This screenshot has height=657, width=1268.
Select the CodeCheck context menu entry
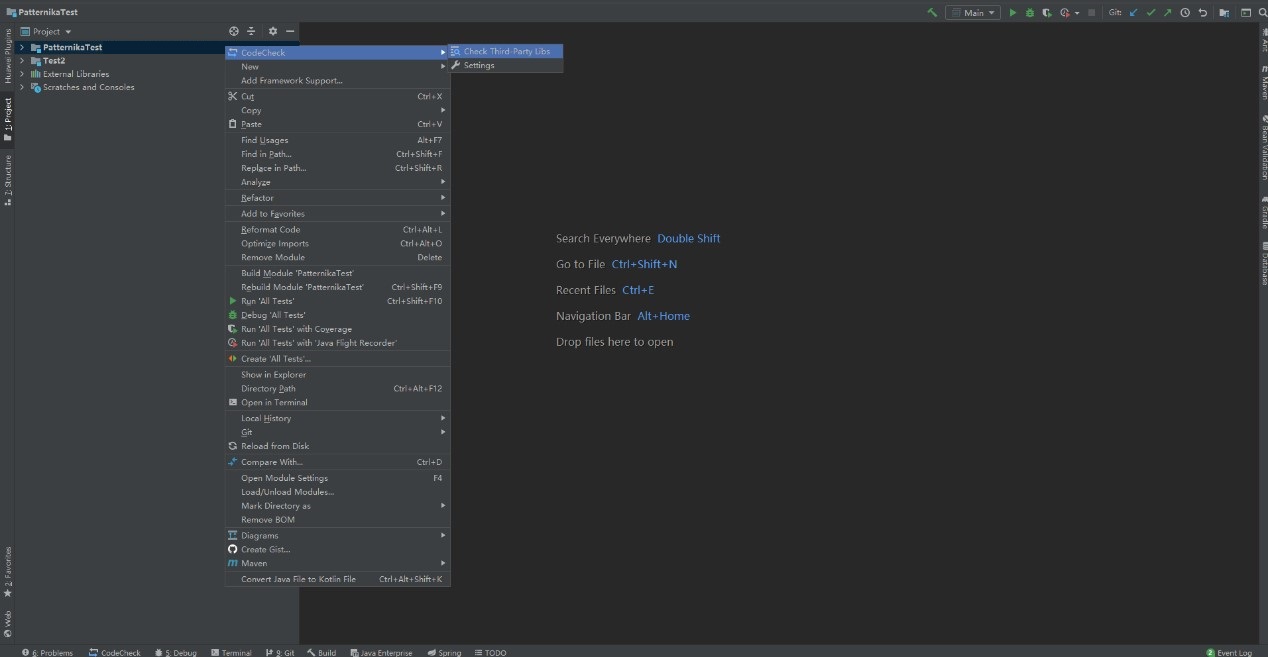point(338,53)
